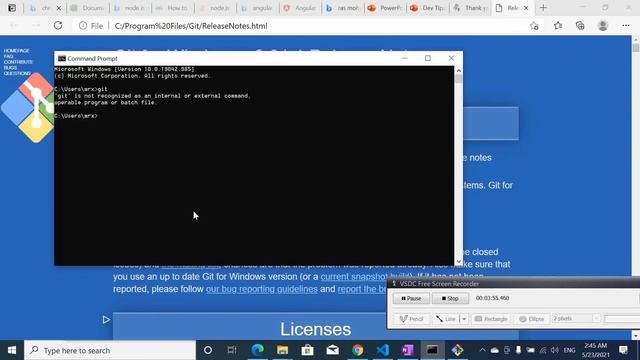The image size is (640, 360).
Task: Open the Edge Favorites list icon
Action: coord(558,26)
